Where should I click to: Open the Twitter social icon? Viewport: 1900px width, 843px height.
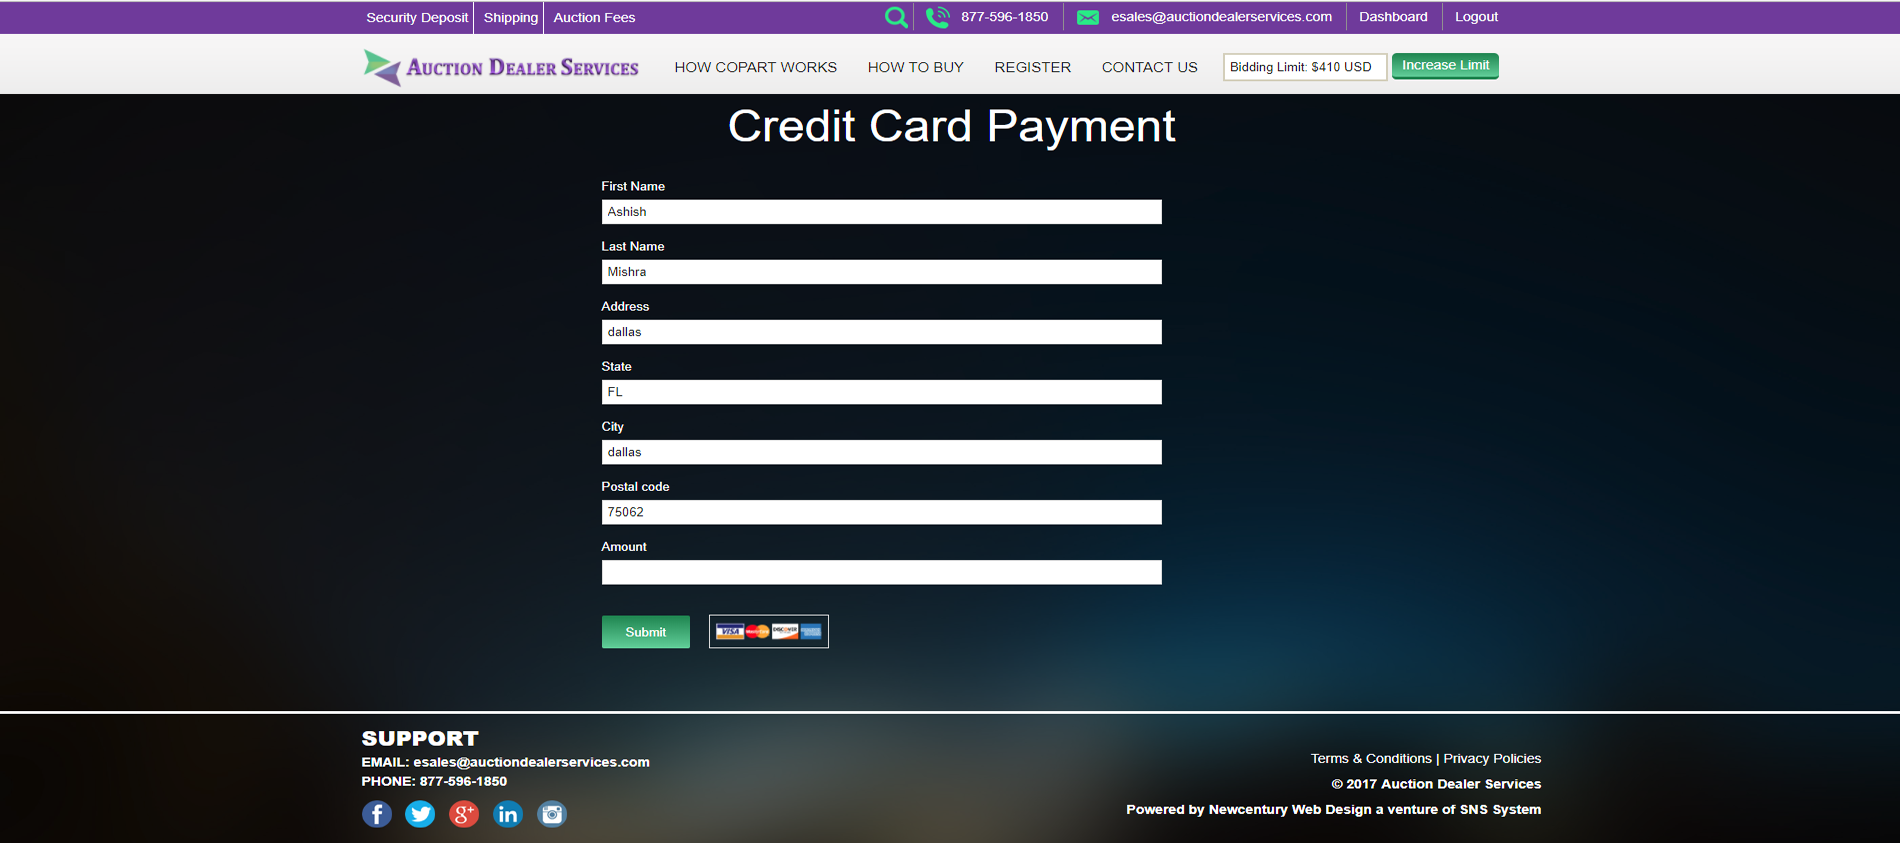(420, 814)
